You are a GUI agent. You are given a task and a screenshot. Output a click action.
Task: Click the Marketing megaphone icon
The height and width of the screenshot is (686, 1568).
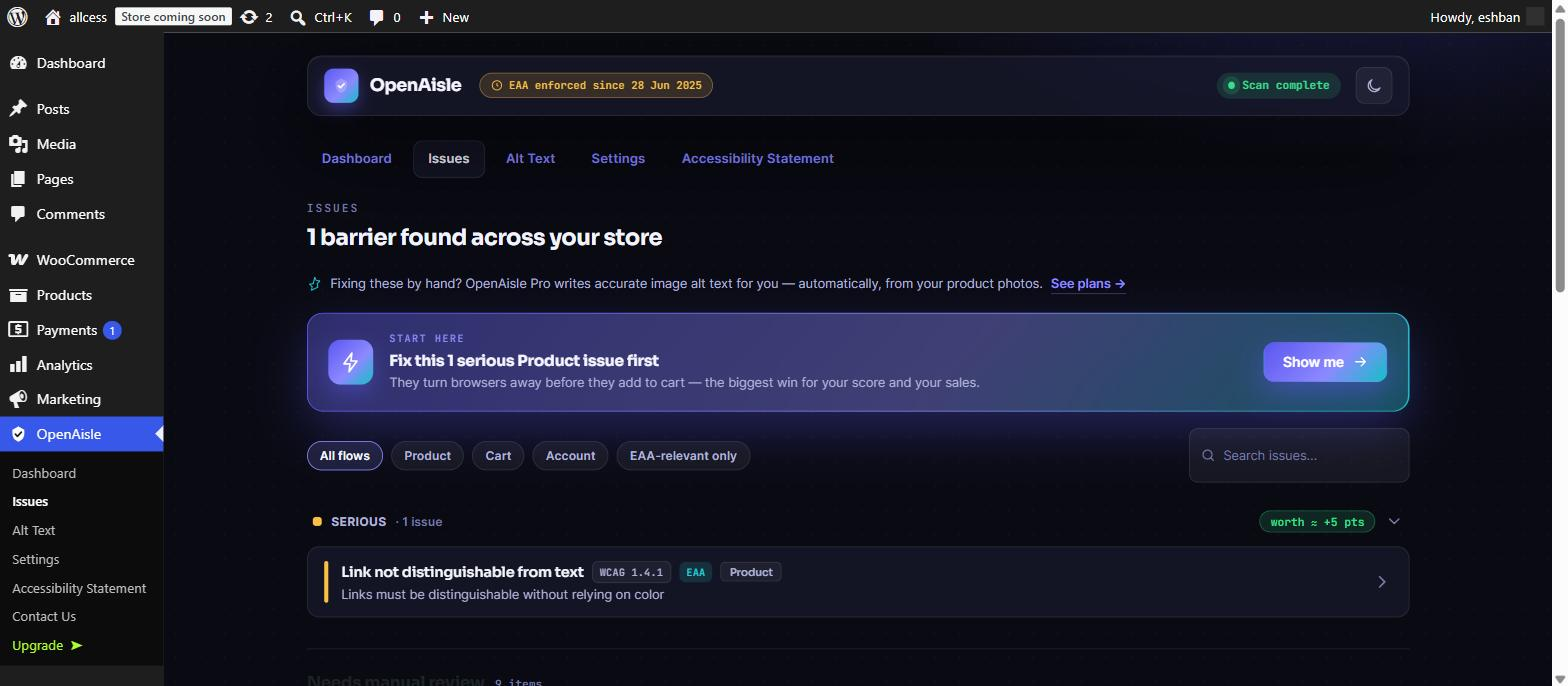tap(18, 399)
